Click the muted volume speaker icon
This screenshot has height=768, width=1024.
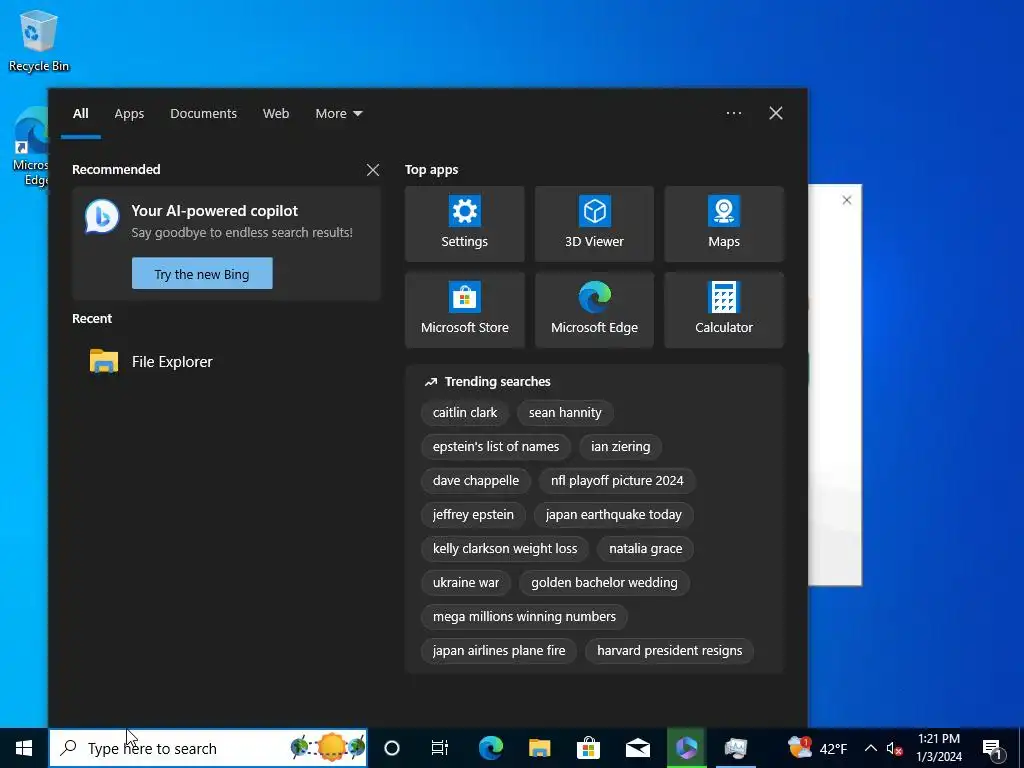(x=895, y=748)
